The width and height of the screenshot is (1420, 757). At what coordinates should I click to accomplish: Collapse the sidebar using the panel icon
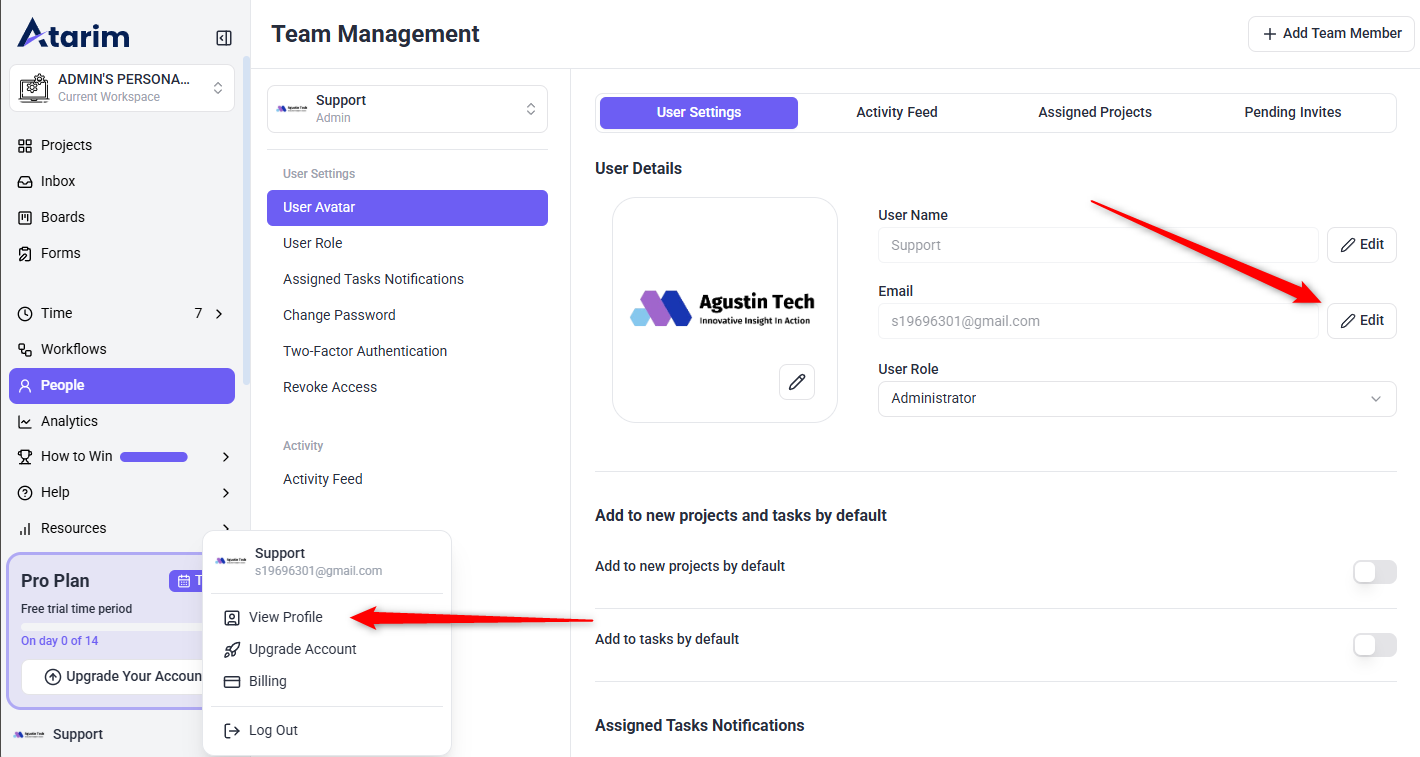click(224, 38)
